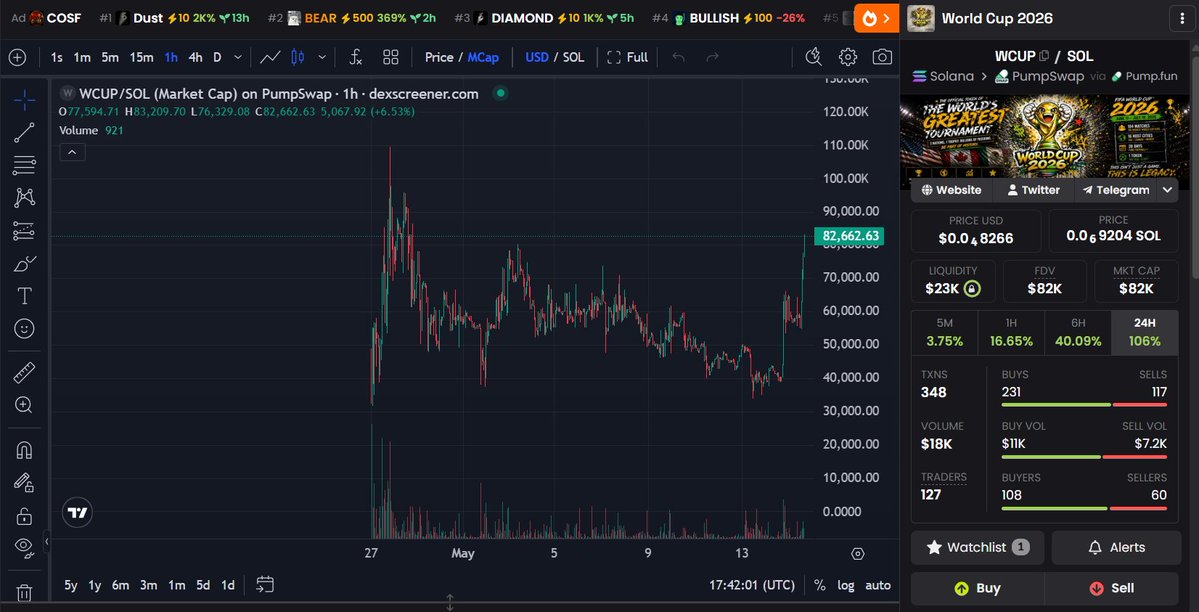Select the XABCD pattern tool
The height and width of the screenshot is (612, 1199).
[x=24, y=198]
